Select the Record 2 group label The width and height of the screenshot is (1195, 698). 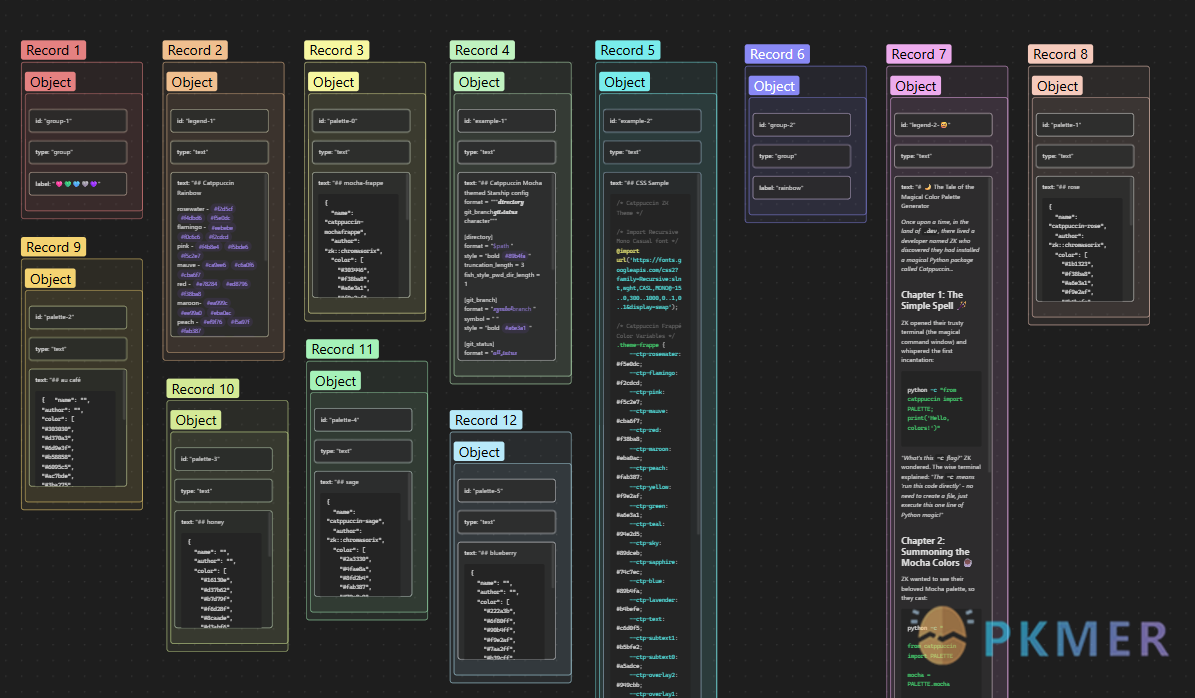pos(195,50)
